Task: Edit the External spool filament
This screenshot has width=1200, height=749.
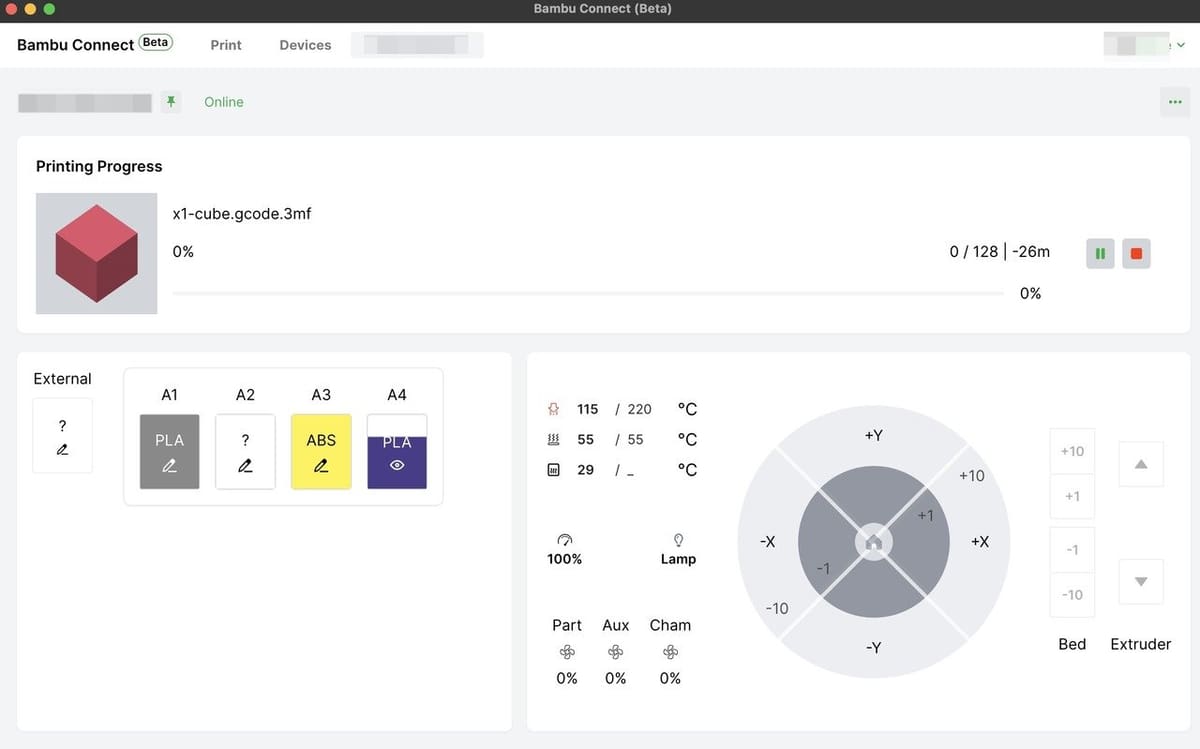Action: [x=62, y=436]
